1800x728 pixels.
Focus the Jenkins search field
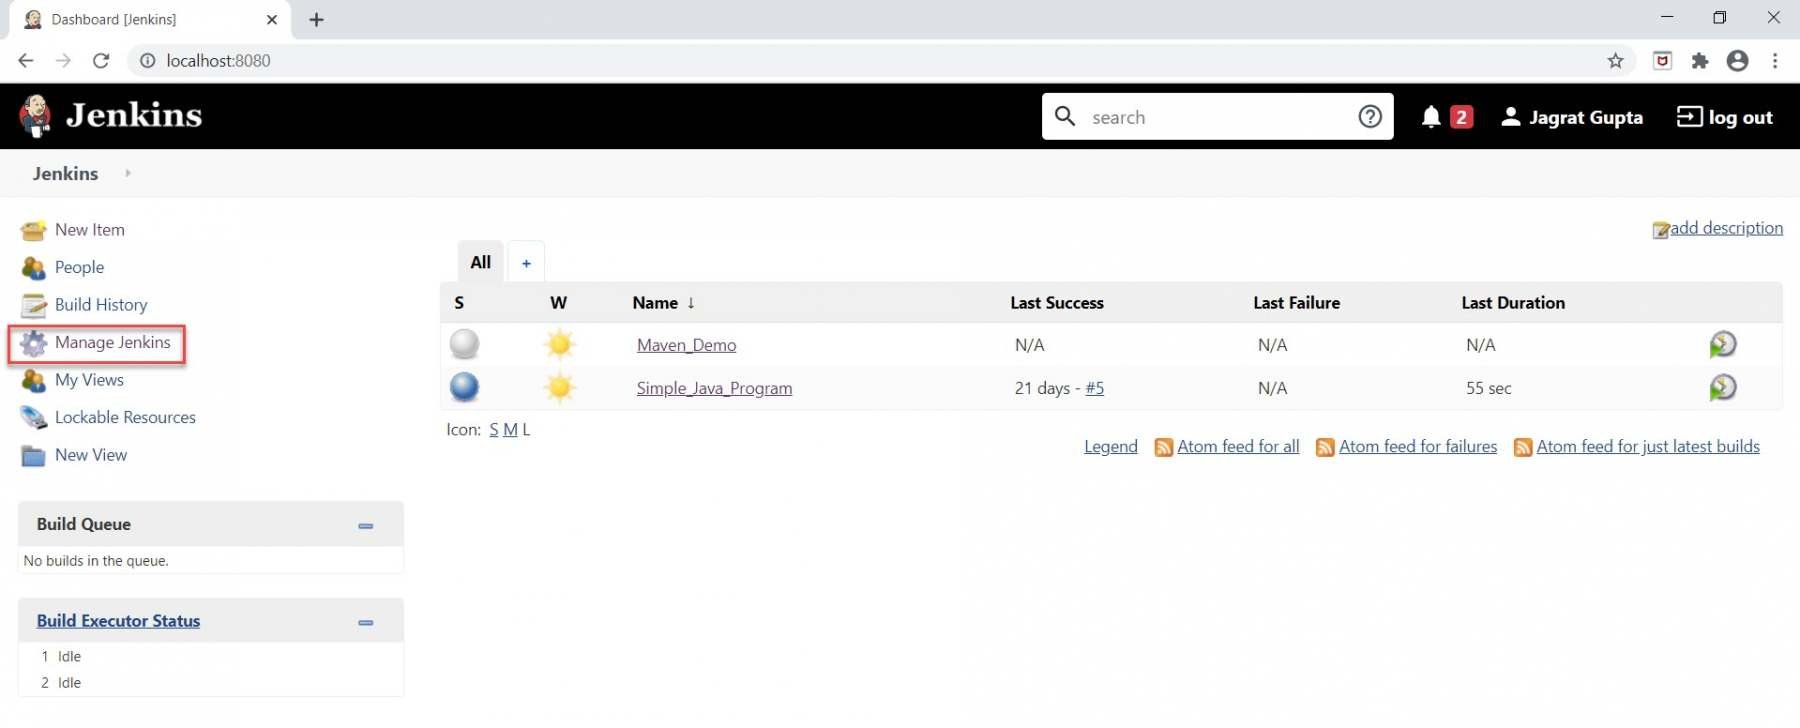1217,117
